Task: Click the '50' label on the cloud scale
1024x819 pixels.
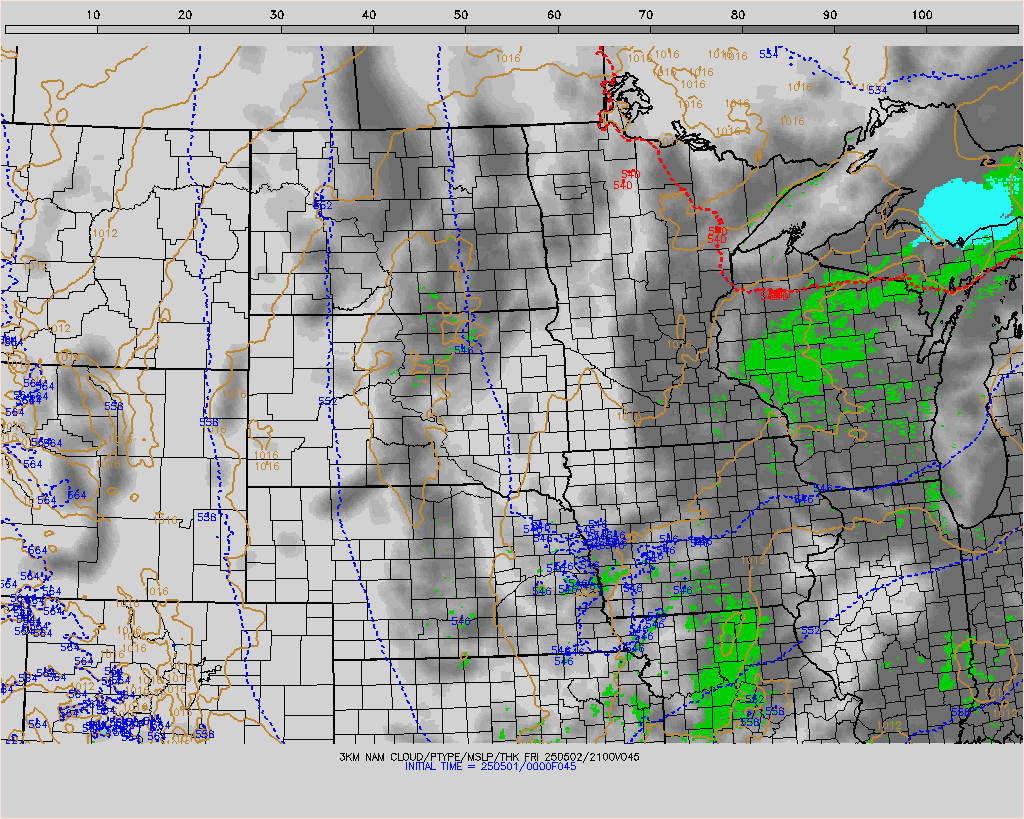Action: 461,14
